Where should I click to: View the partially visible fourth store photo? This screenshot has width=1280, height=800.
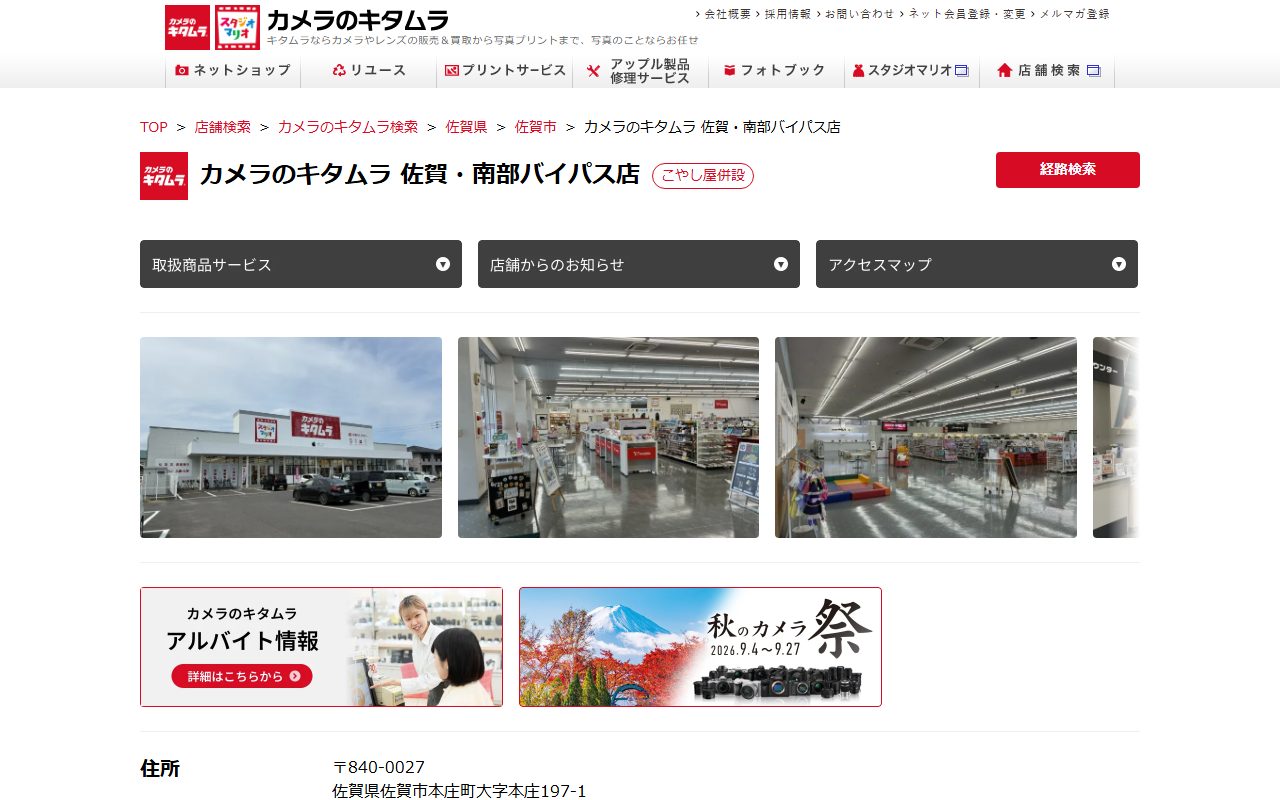(x=1116, y=437)
